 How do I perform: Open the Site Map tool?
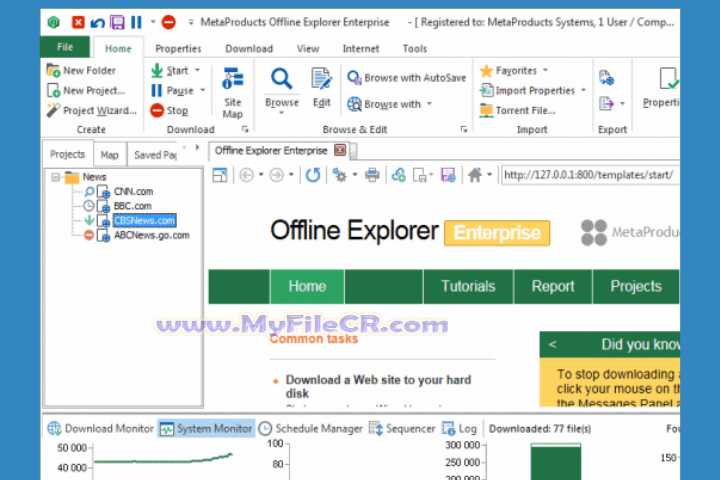point(232,93)
